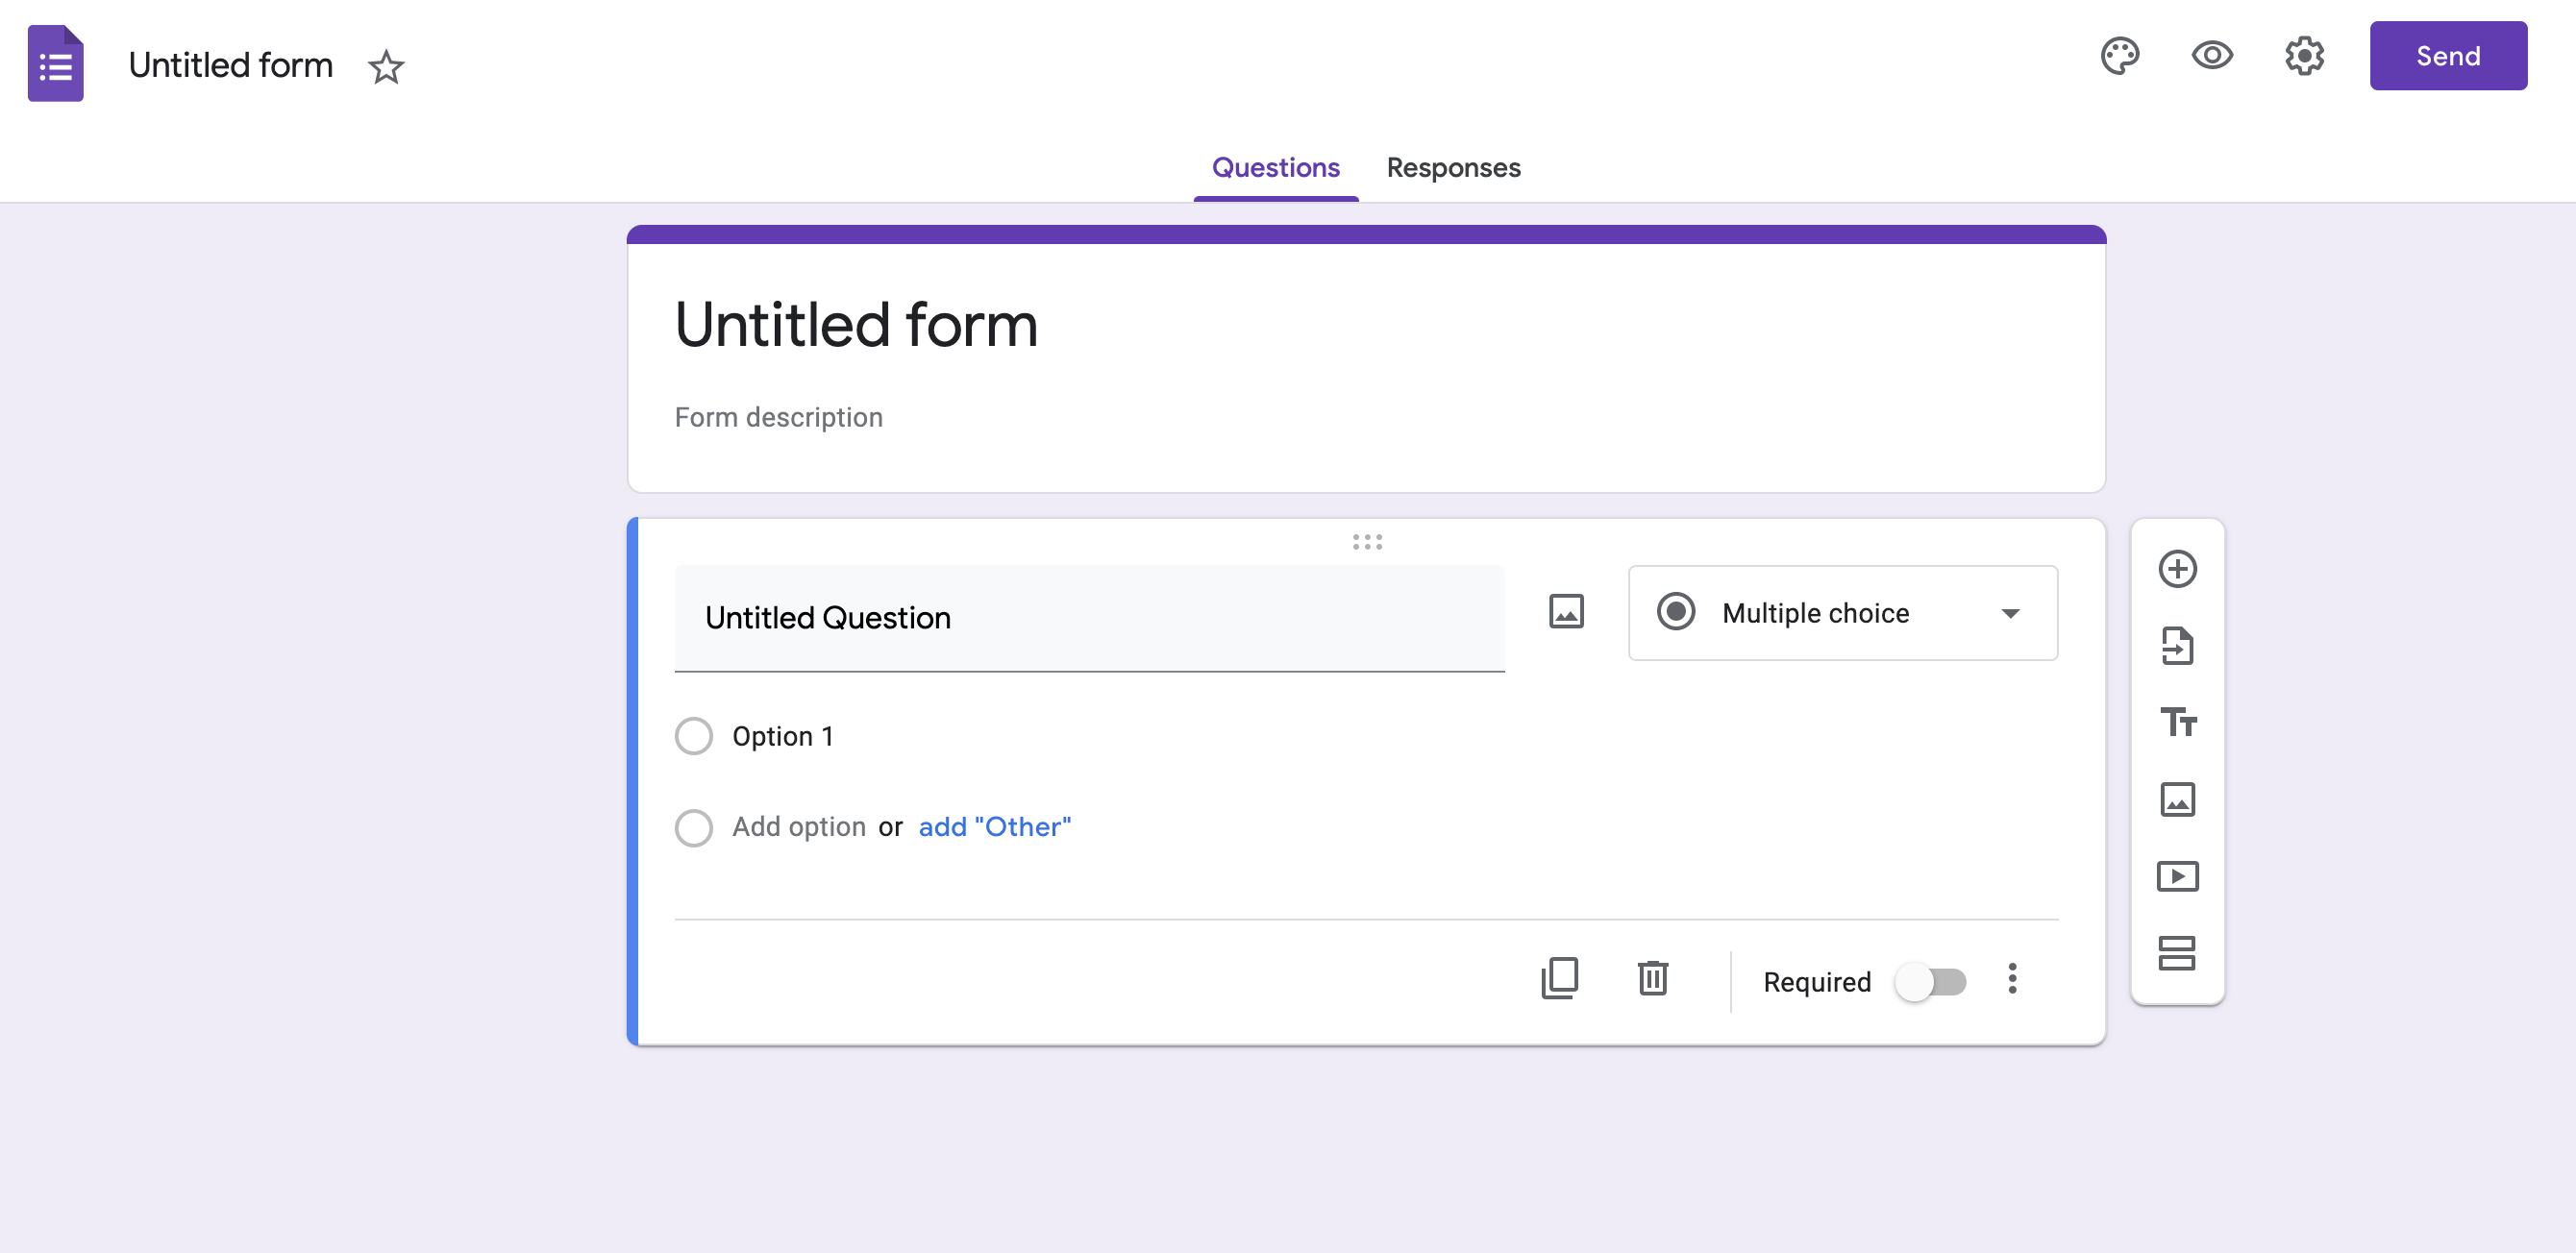Click the add "Other" link
This screenshot has height=1253, width=2576.
tap(994, 827)
